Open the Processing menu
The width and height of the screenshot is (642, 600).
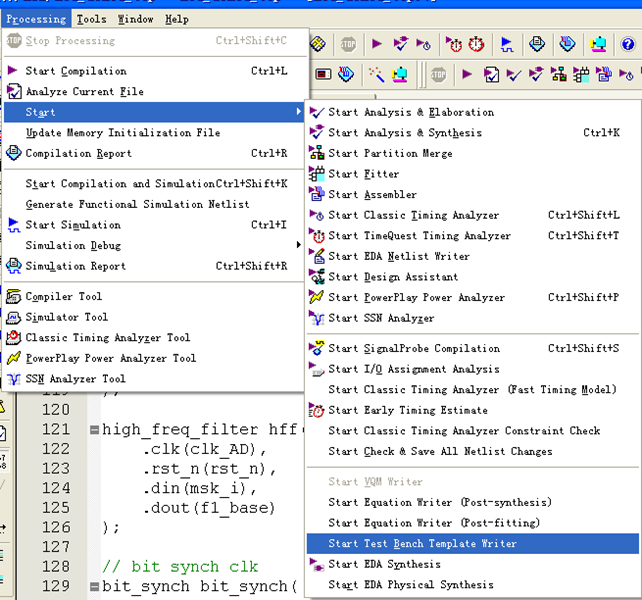[36, 19]
